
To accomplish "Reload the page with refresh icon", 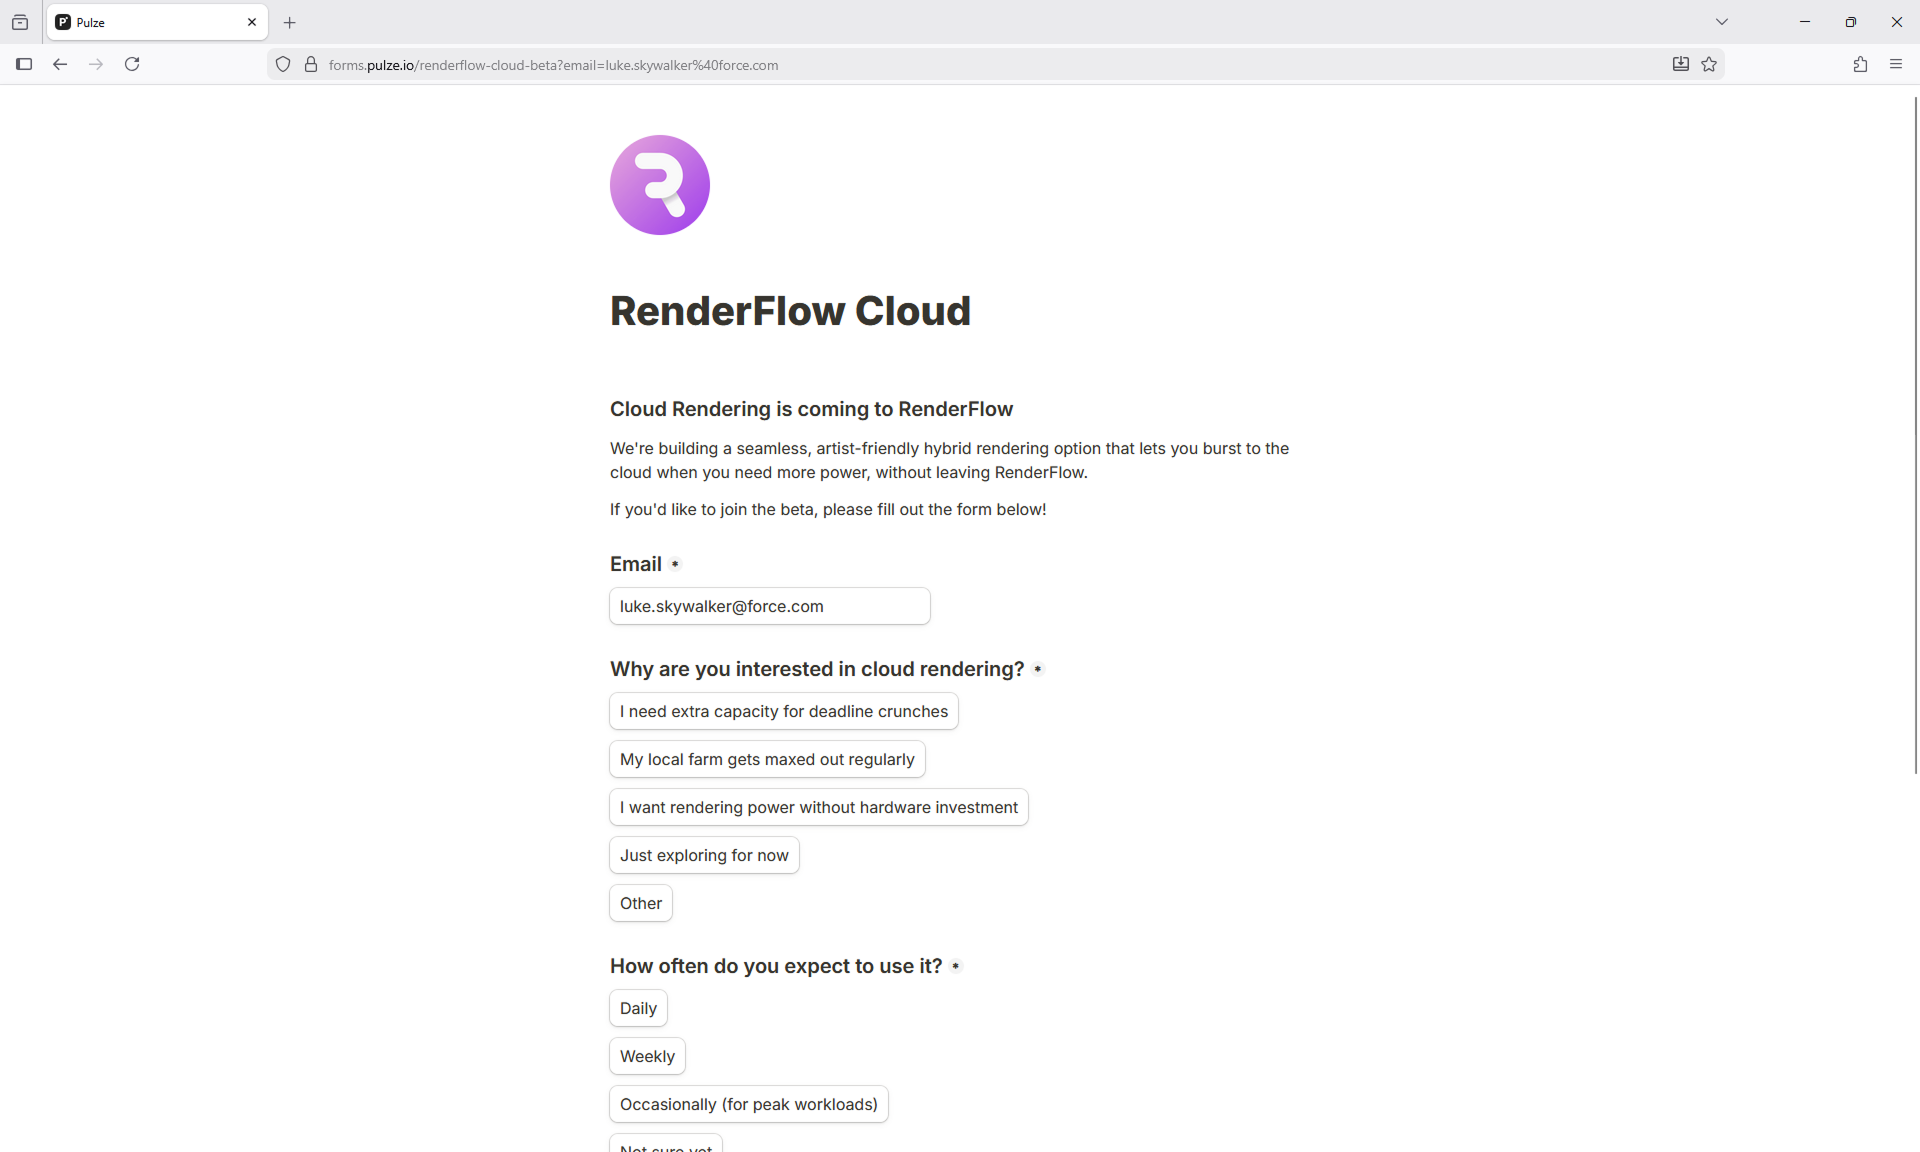I will [x=132, y=64].
